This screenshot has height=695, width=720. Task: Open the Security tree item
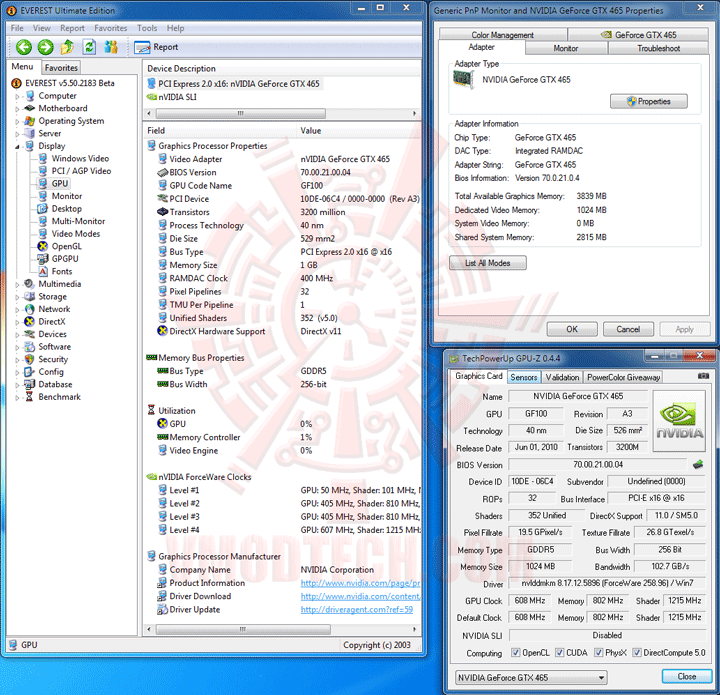pos(46,359)
